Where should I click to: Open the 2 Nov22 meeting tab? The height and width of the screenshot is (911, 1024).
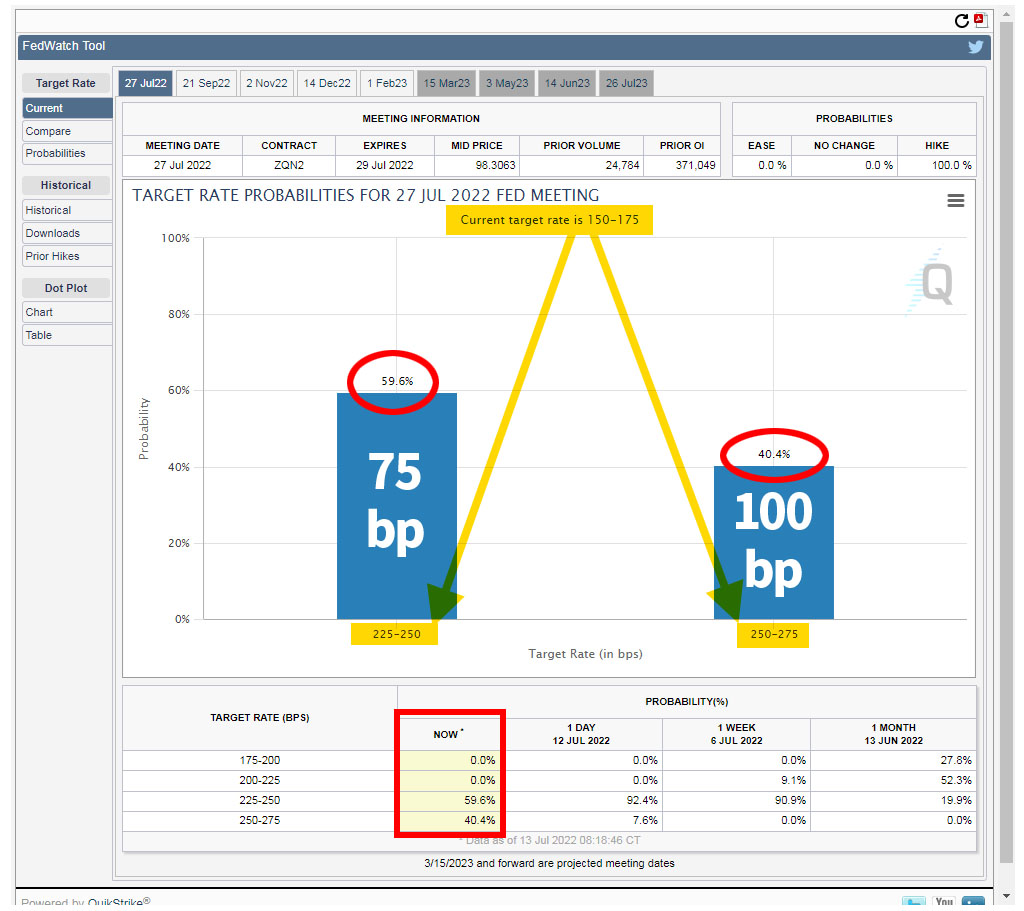pyautogui.click(x=267, y=83)
